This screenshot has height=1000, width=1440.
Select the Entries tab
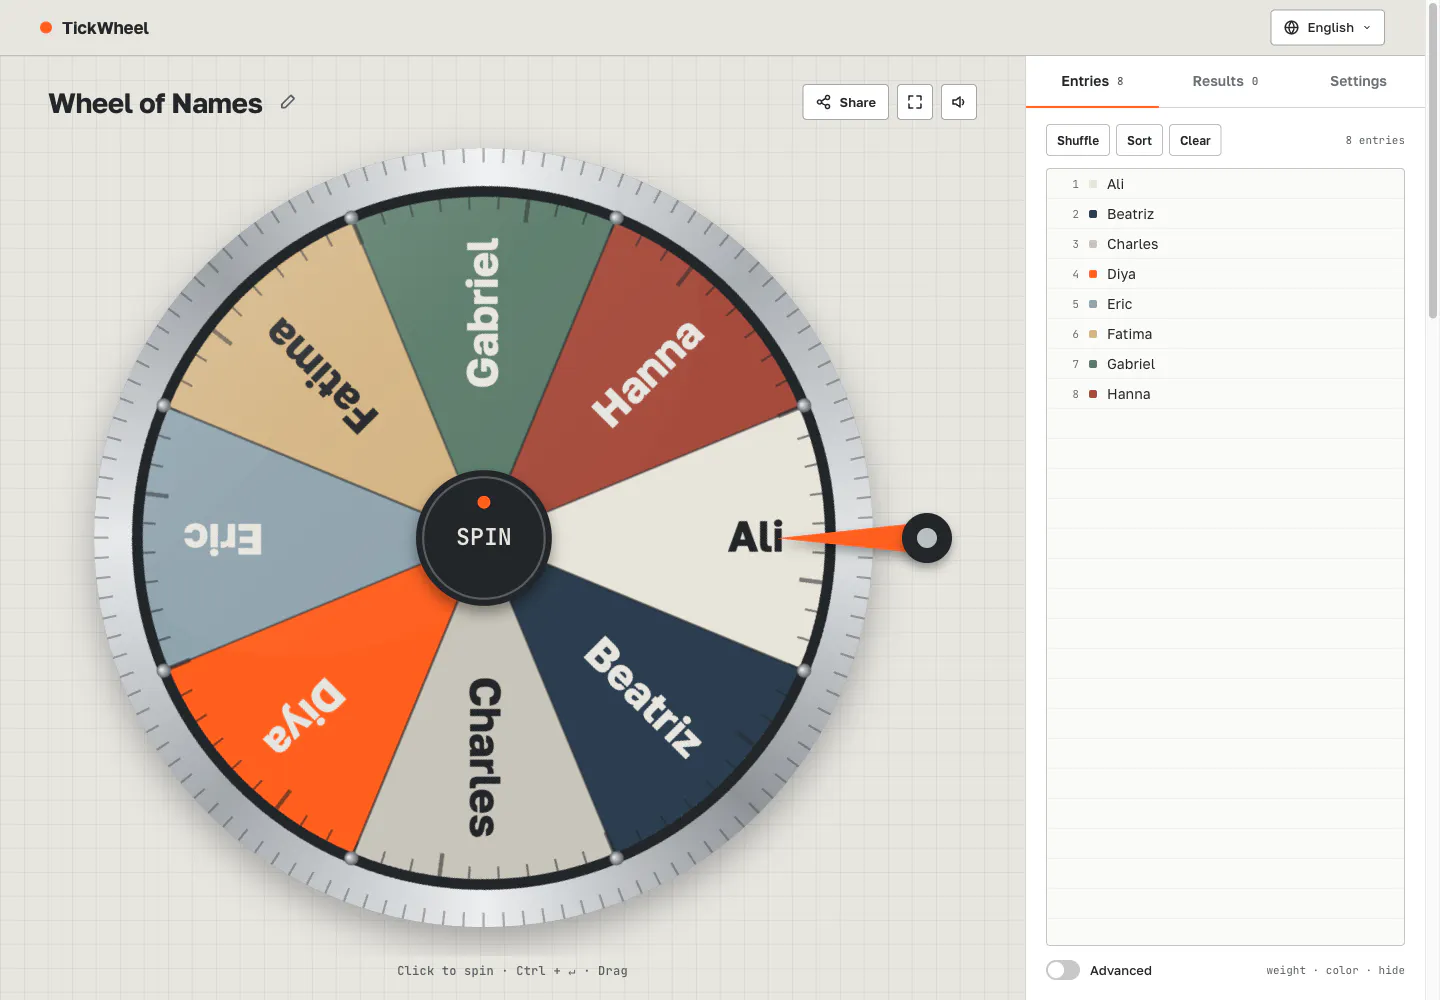point(1092,81)
